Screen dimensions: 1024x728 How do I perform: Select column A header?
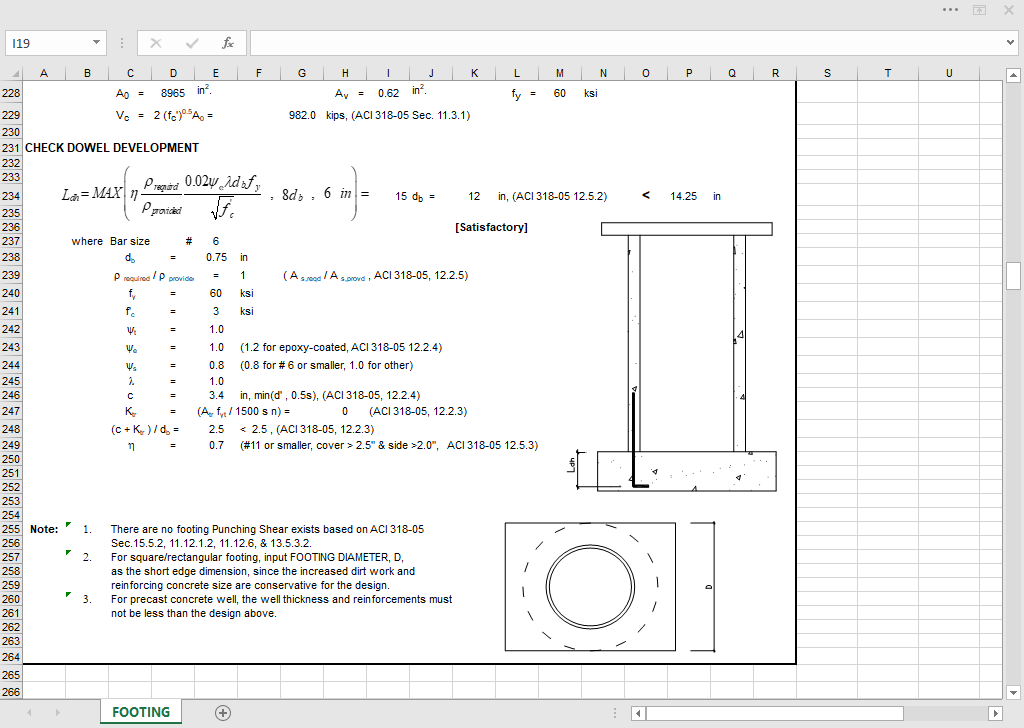tap(44, 73)
